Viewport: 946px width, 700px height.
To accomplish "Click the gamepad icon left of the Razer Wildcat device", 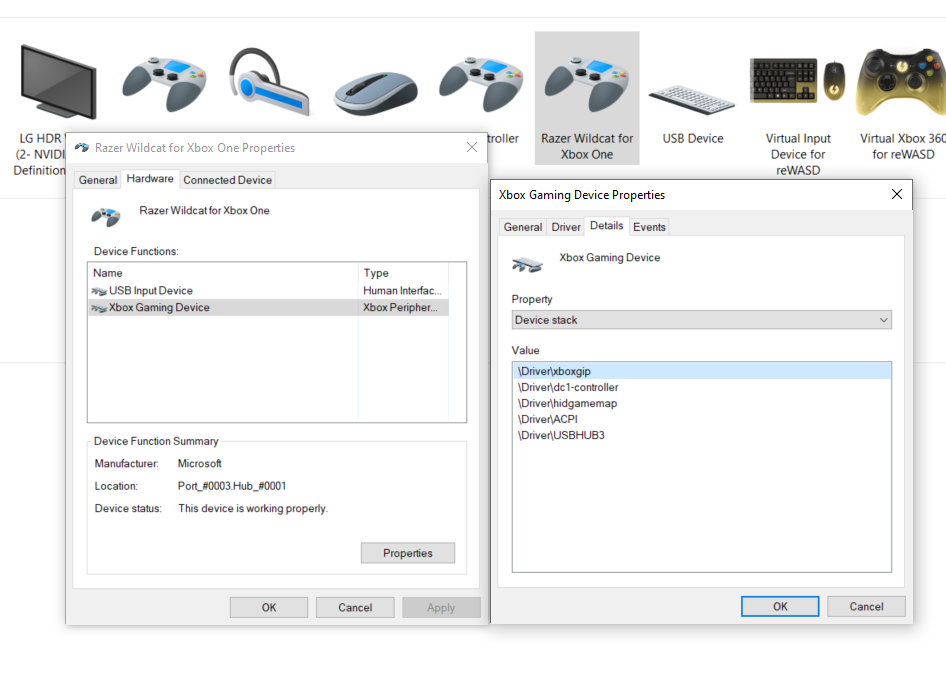I will (x=481, y=84).
